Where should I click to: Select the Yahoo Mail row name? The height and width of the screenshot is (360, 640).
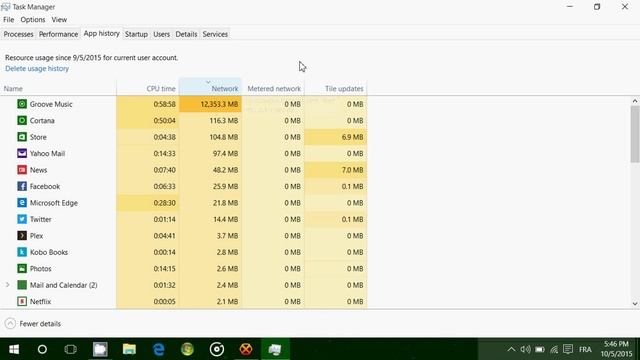coord(47,153)
